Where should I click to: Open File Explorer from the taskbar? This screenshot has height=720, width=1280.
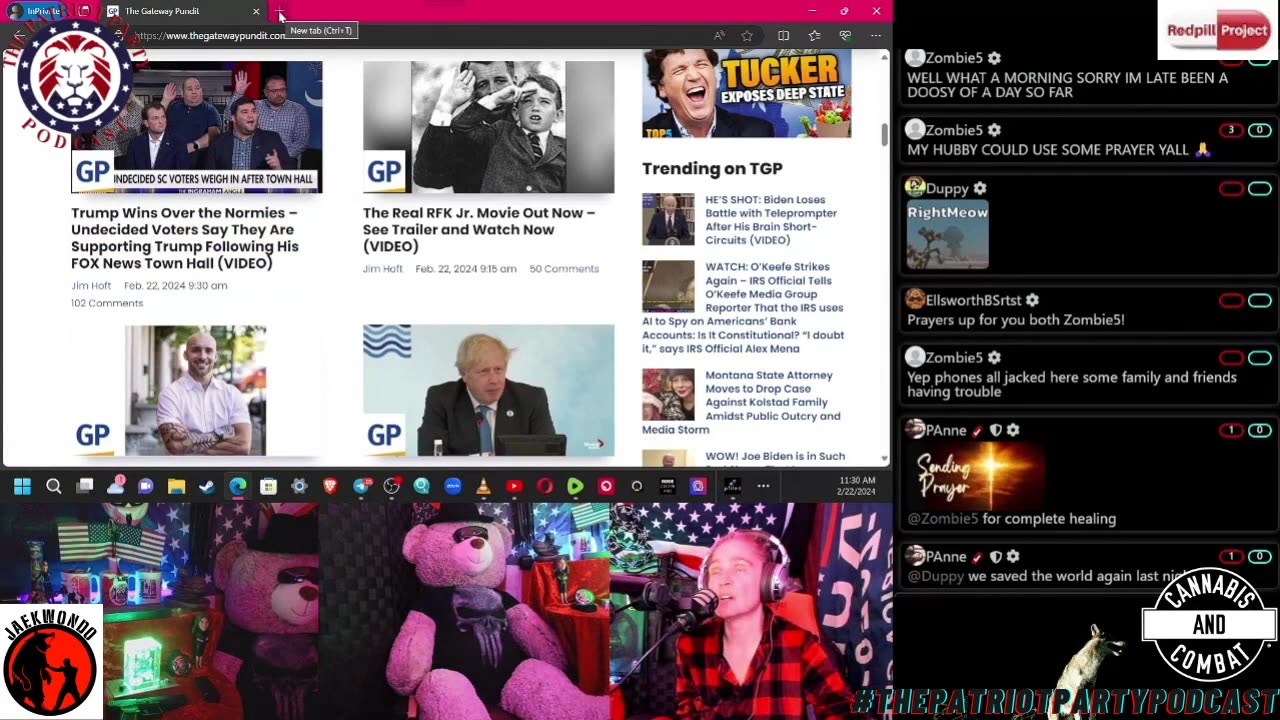[x=176, y=486]
